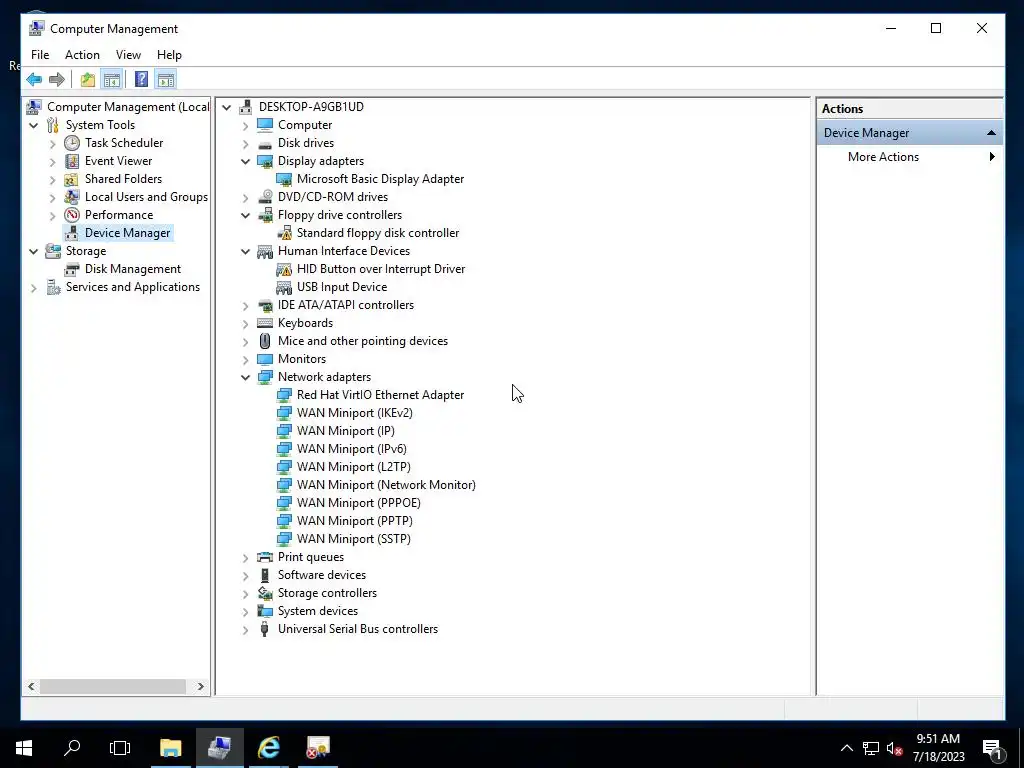Select the Software devices category
1024x768 pixels.
(x=321, y=575)
